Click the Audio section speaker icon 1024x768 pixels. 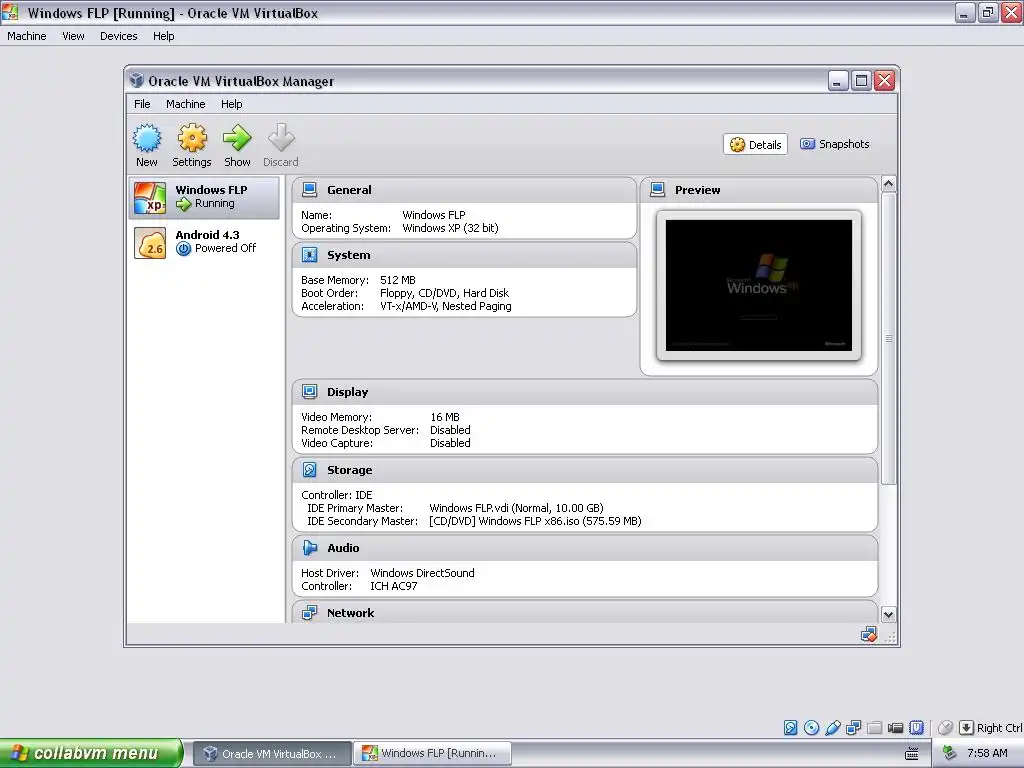[x=310, y=548]
